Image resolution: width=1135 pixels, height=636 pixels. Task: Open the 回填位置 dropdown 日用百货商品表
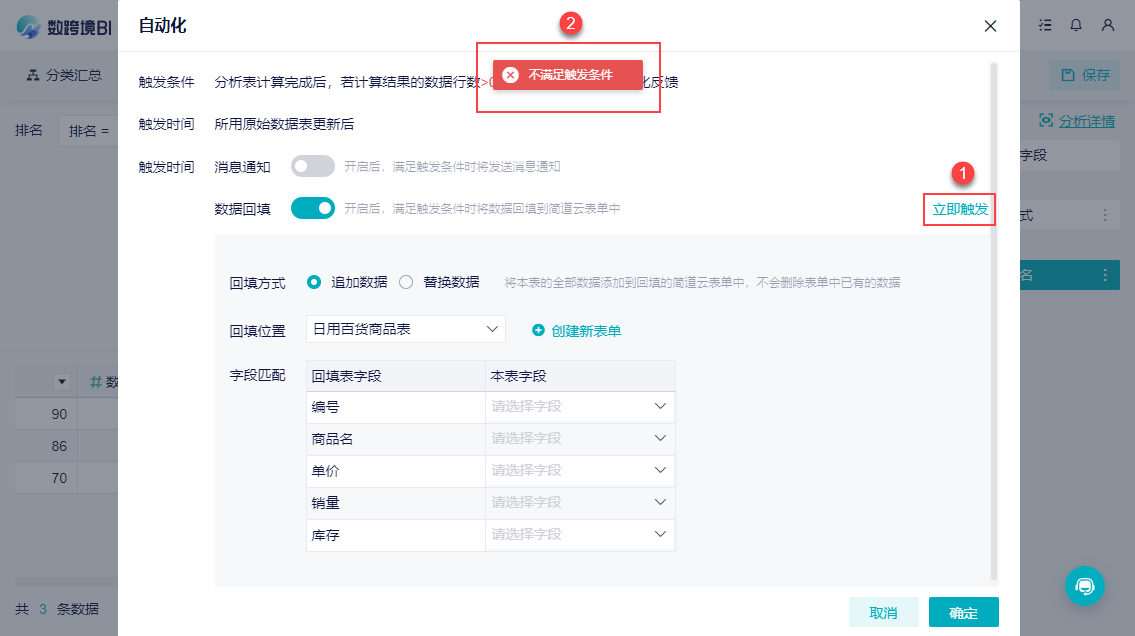coord(405,329)
